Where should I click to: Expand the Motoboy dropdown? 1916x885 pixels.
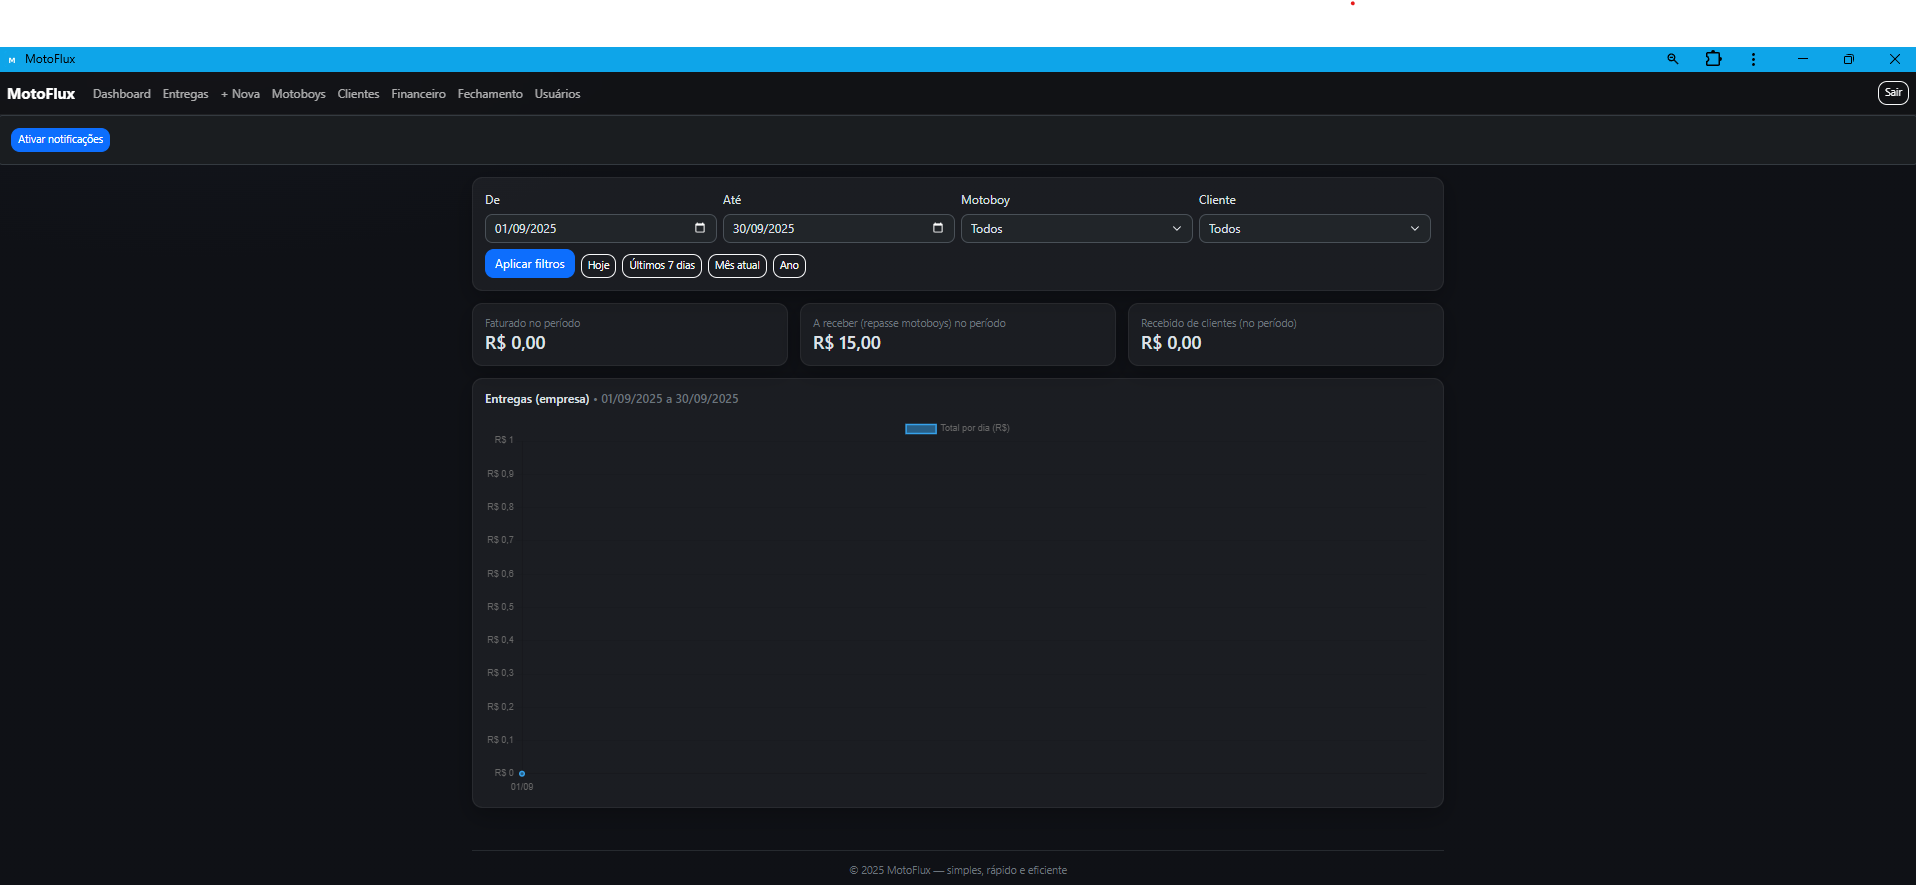1076,229
